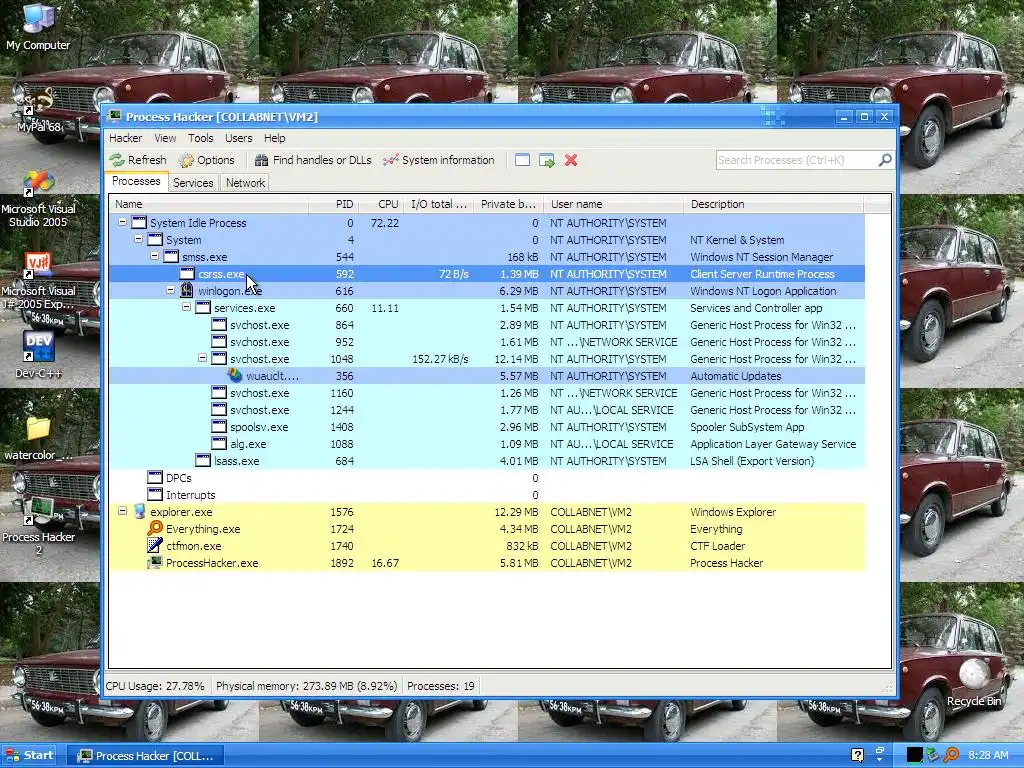This screenshot has height=768, width=1024.
Task: Sort by the User name column header
Action: point(614,204)
